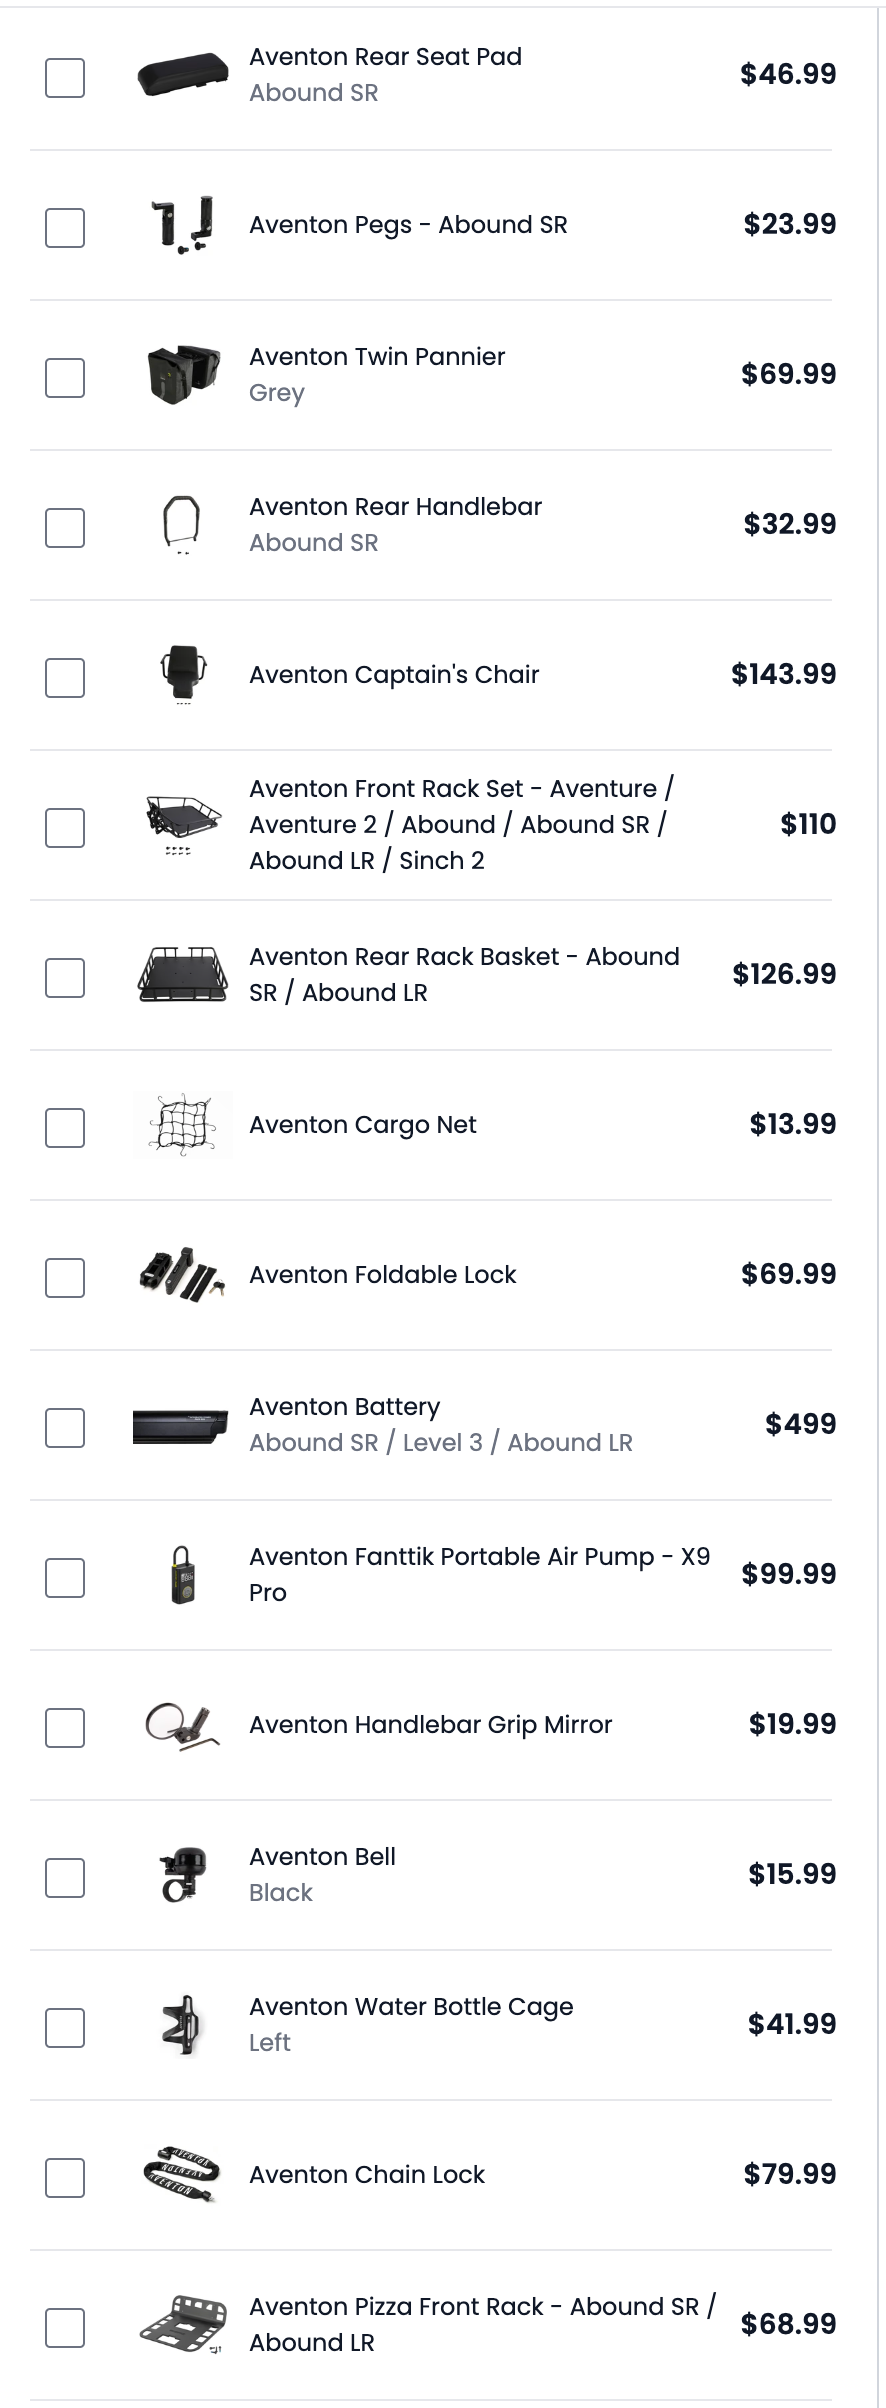Check the Aventon Cargo Net checkbox
Viewport: 886px width, 2408px height.
tap(65, 1128)
